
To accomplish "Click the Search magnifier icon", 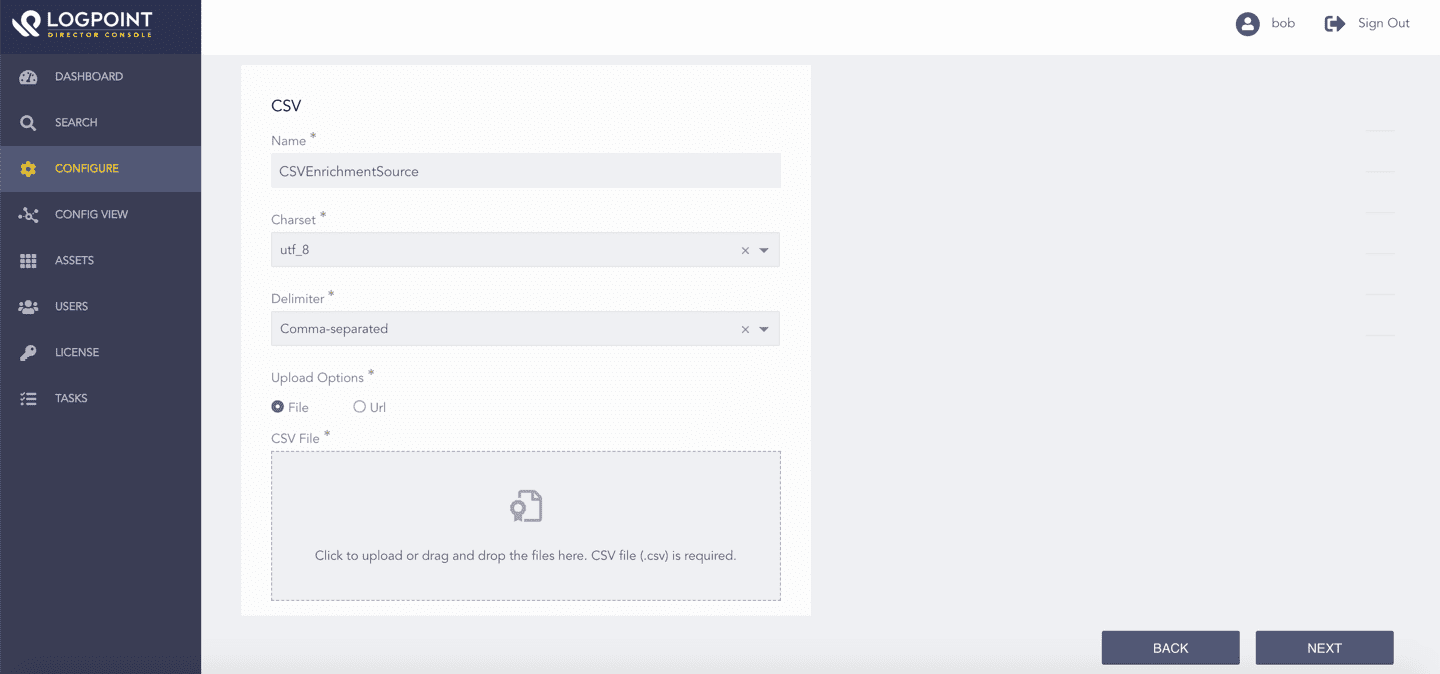I will [x=28, y=123].
